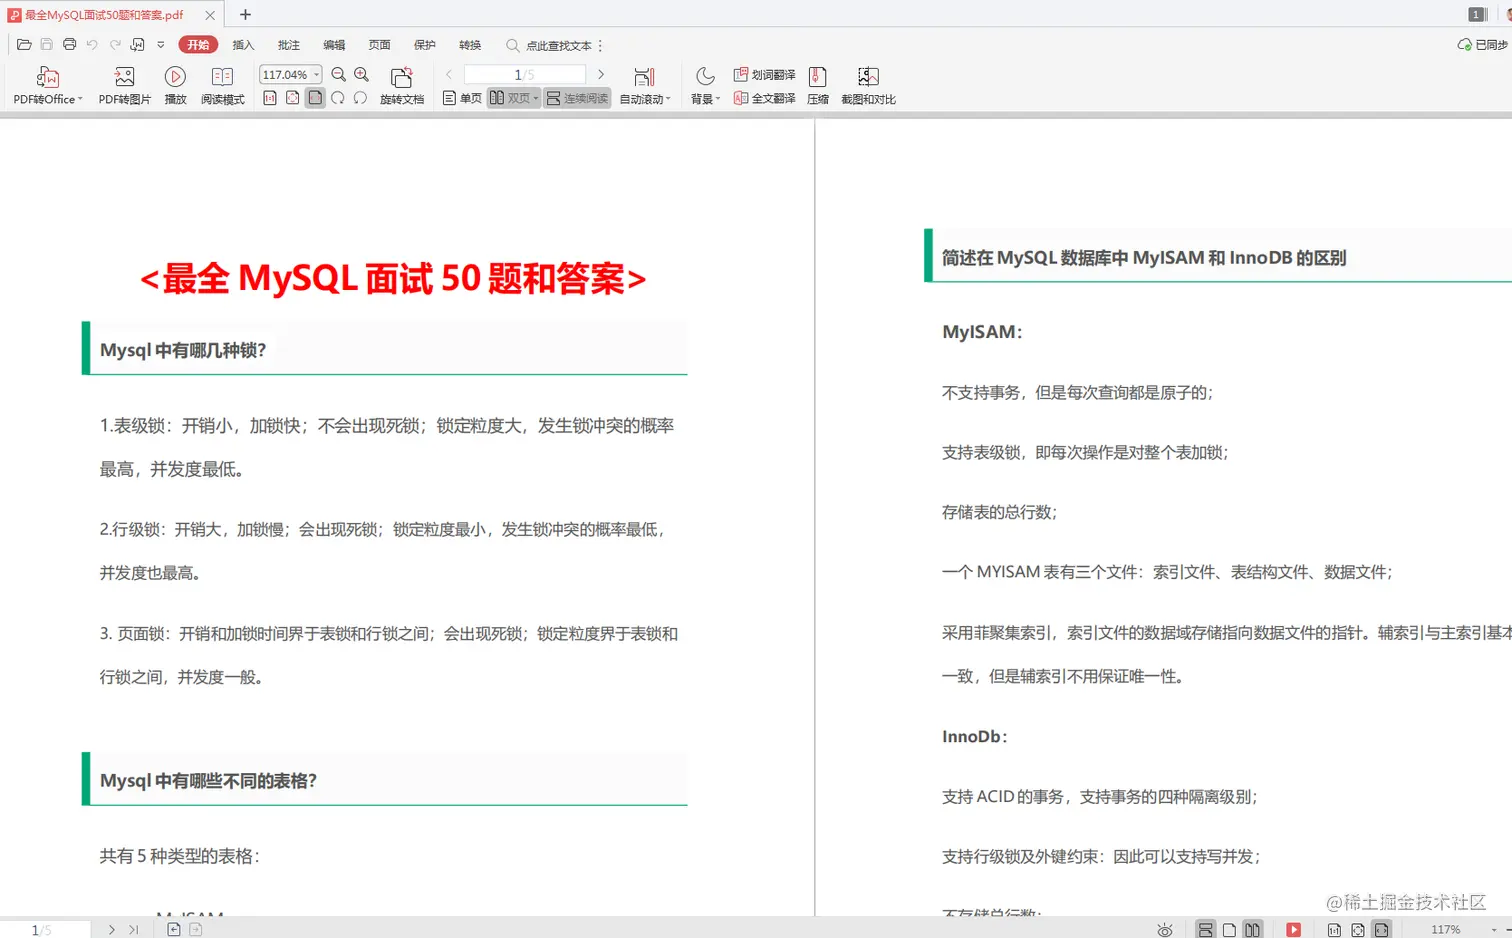Zoom in with the magnifier plus icon

[360, 74]
